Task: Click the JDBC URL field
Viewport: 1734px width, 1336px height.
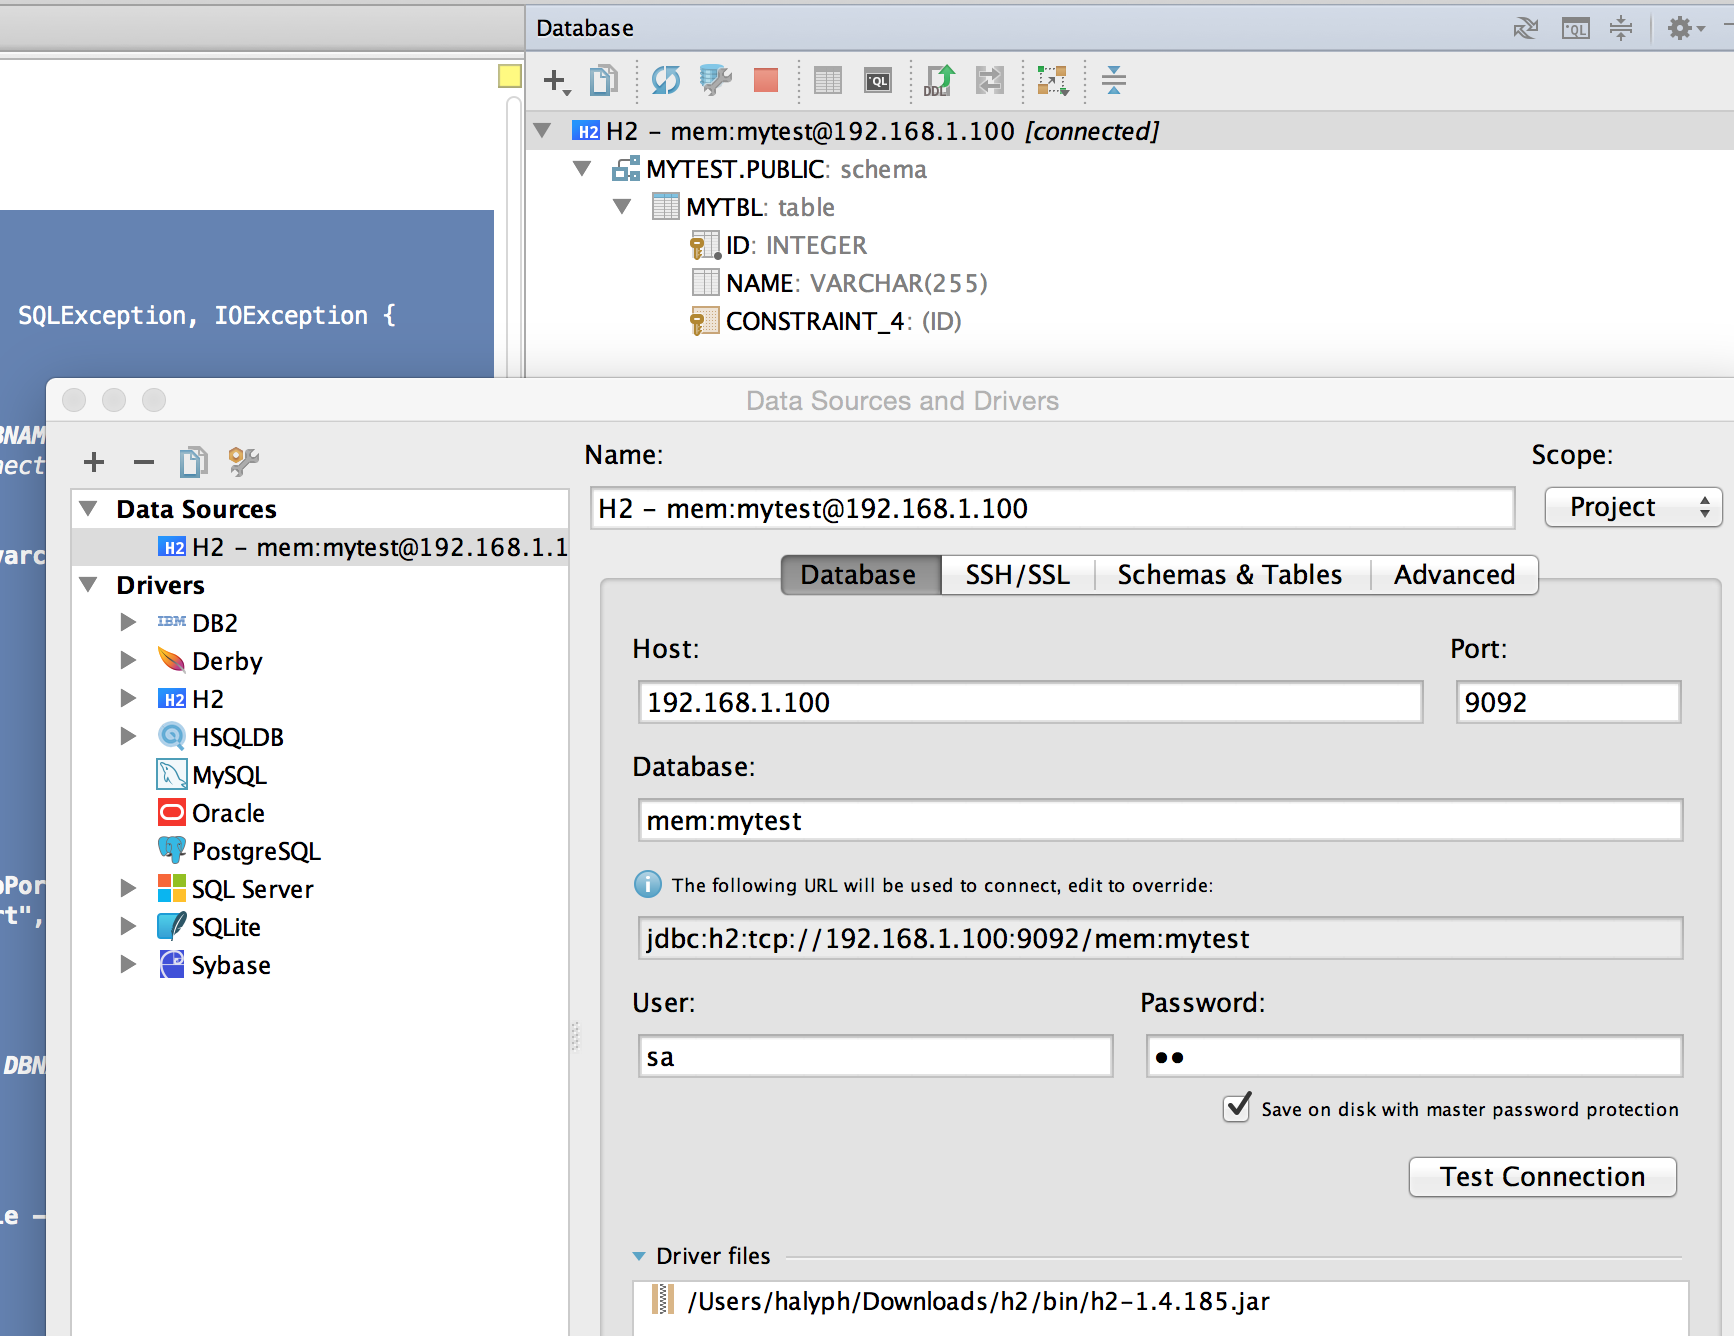Action: [x=1160, y=938]
